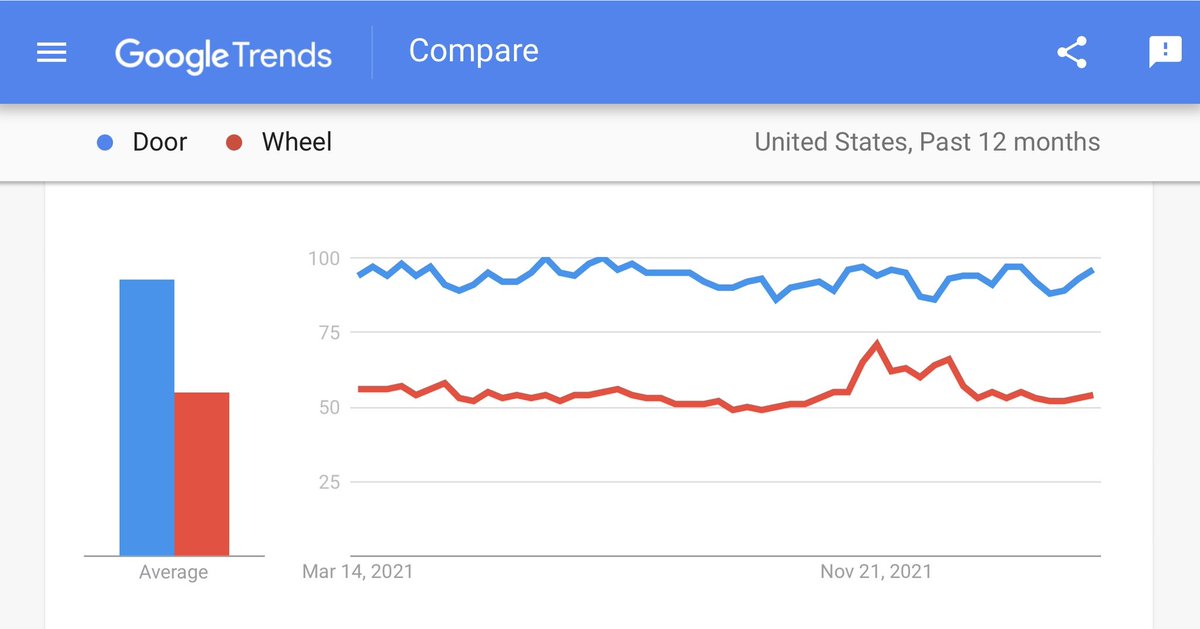
Task: Click the share icon in header
Action: pos(1072,52)
